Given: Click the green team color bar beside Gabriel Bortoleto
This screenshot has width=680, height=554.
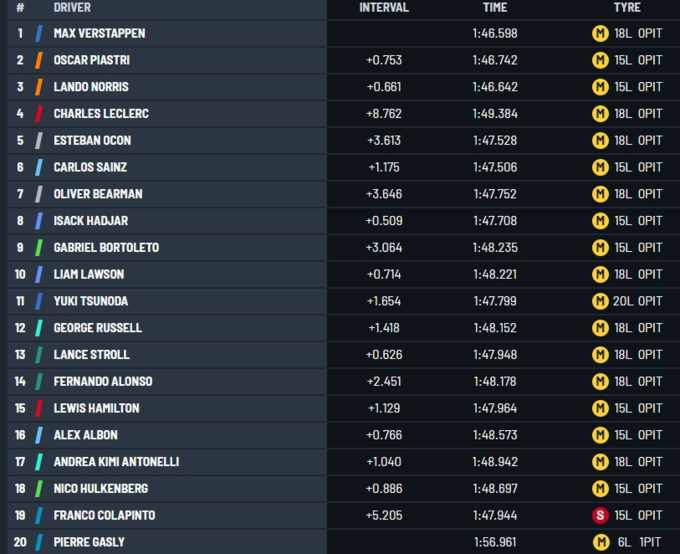Looking at the screenshot, I should point(39,247).
